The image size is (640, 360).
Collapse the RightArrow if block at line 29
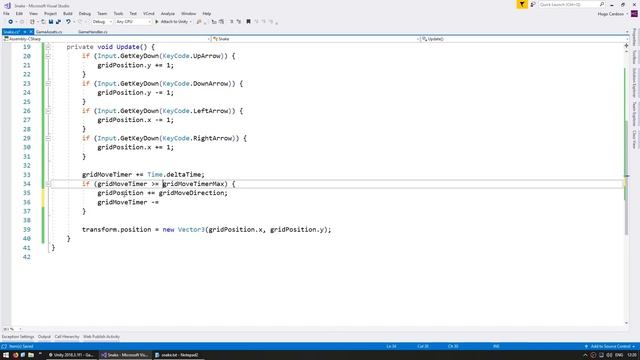[48, 138]
